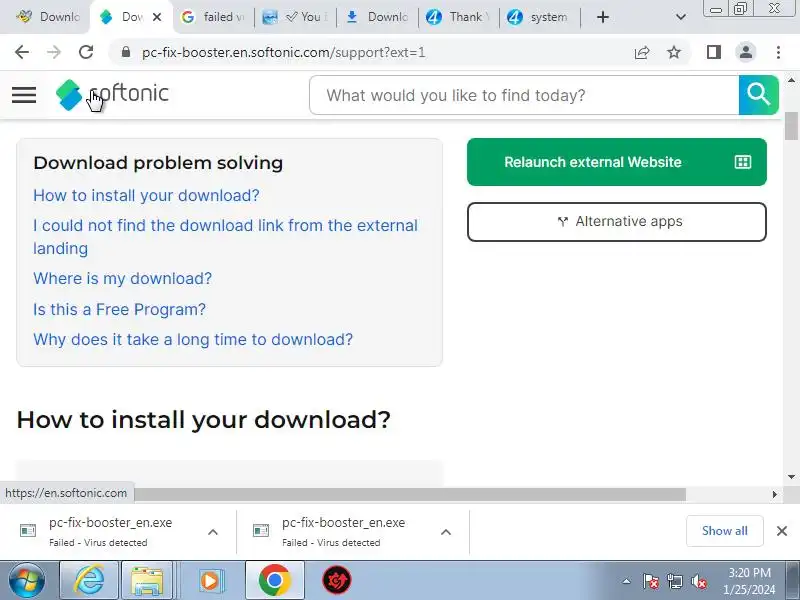Click the muted volume tray icon

point(698,581)
